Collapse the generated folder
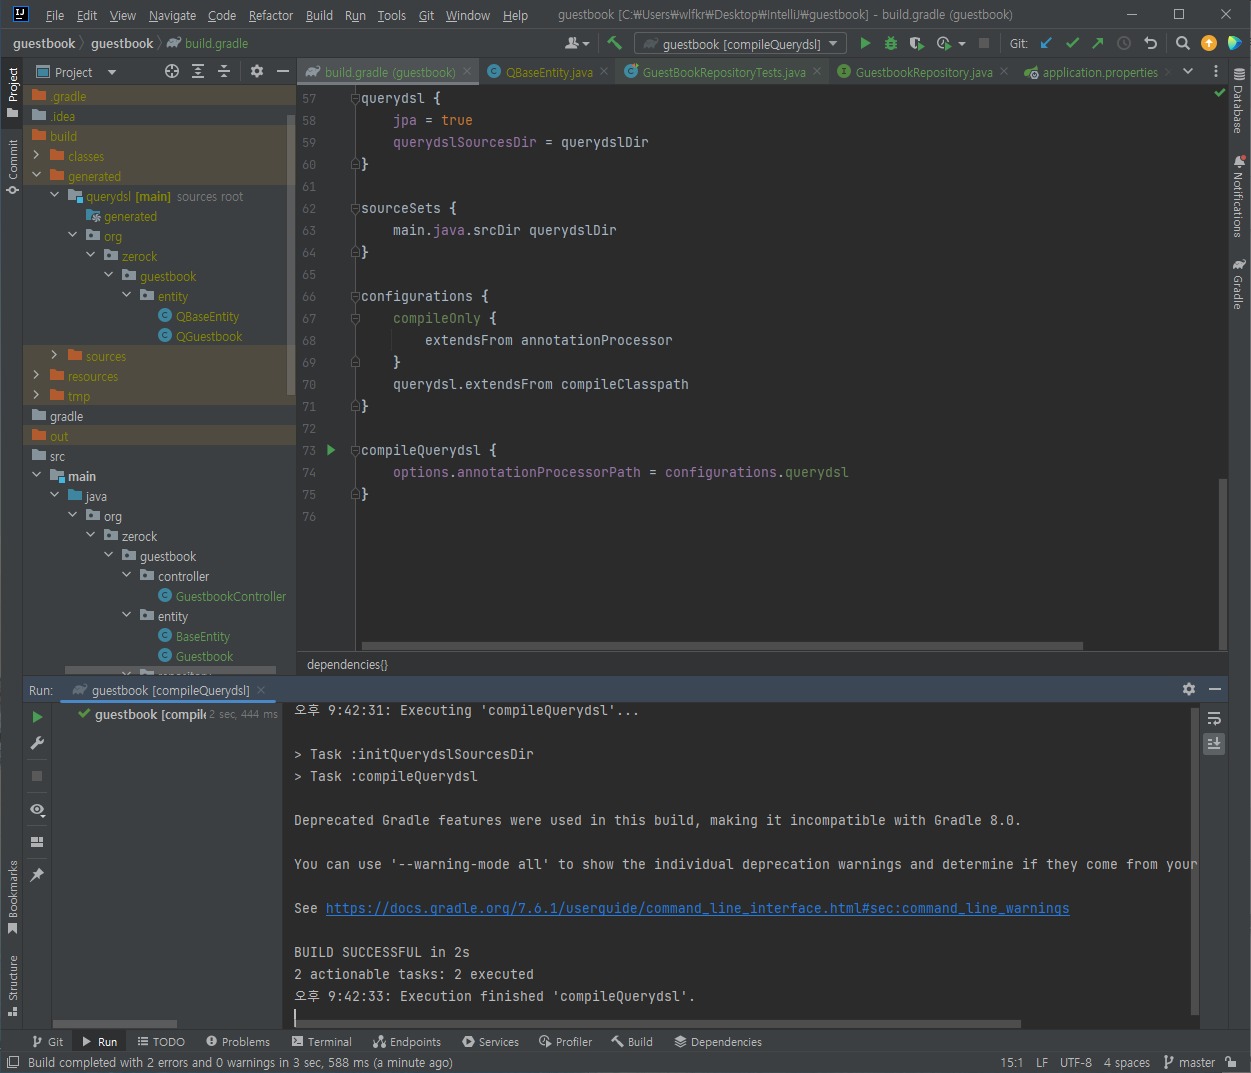The height and width of the screenshot is (1073, 1251). pyautogui.click(x=37, y=176)
